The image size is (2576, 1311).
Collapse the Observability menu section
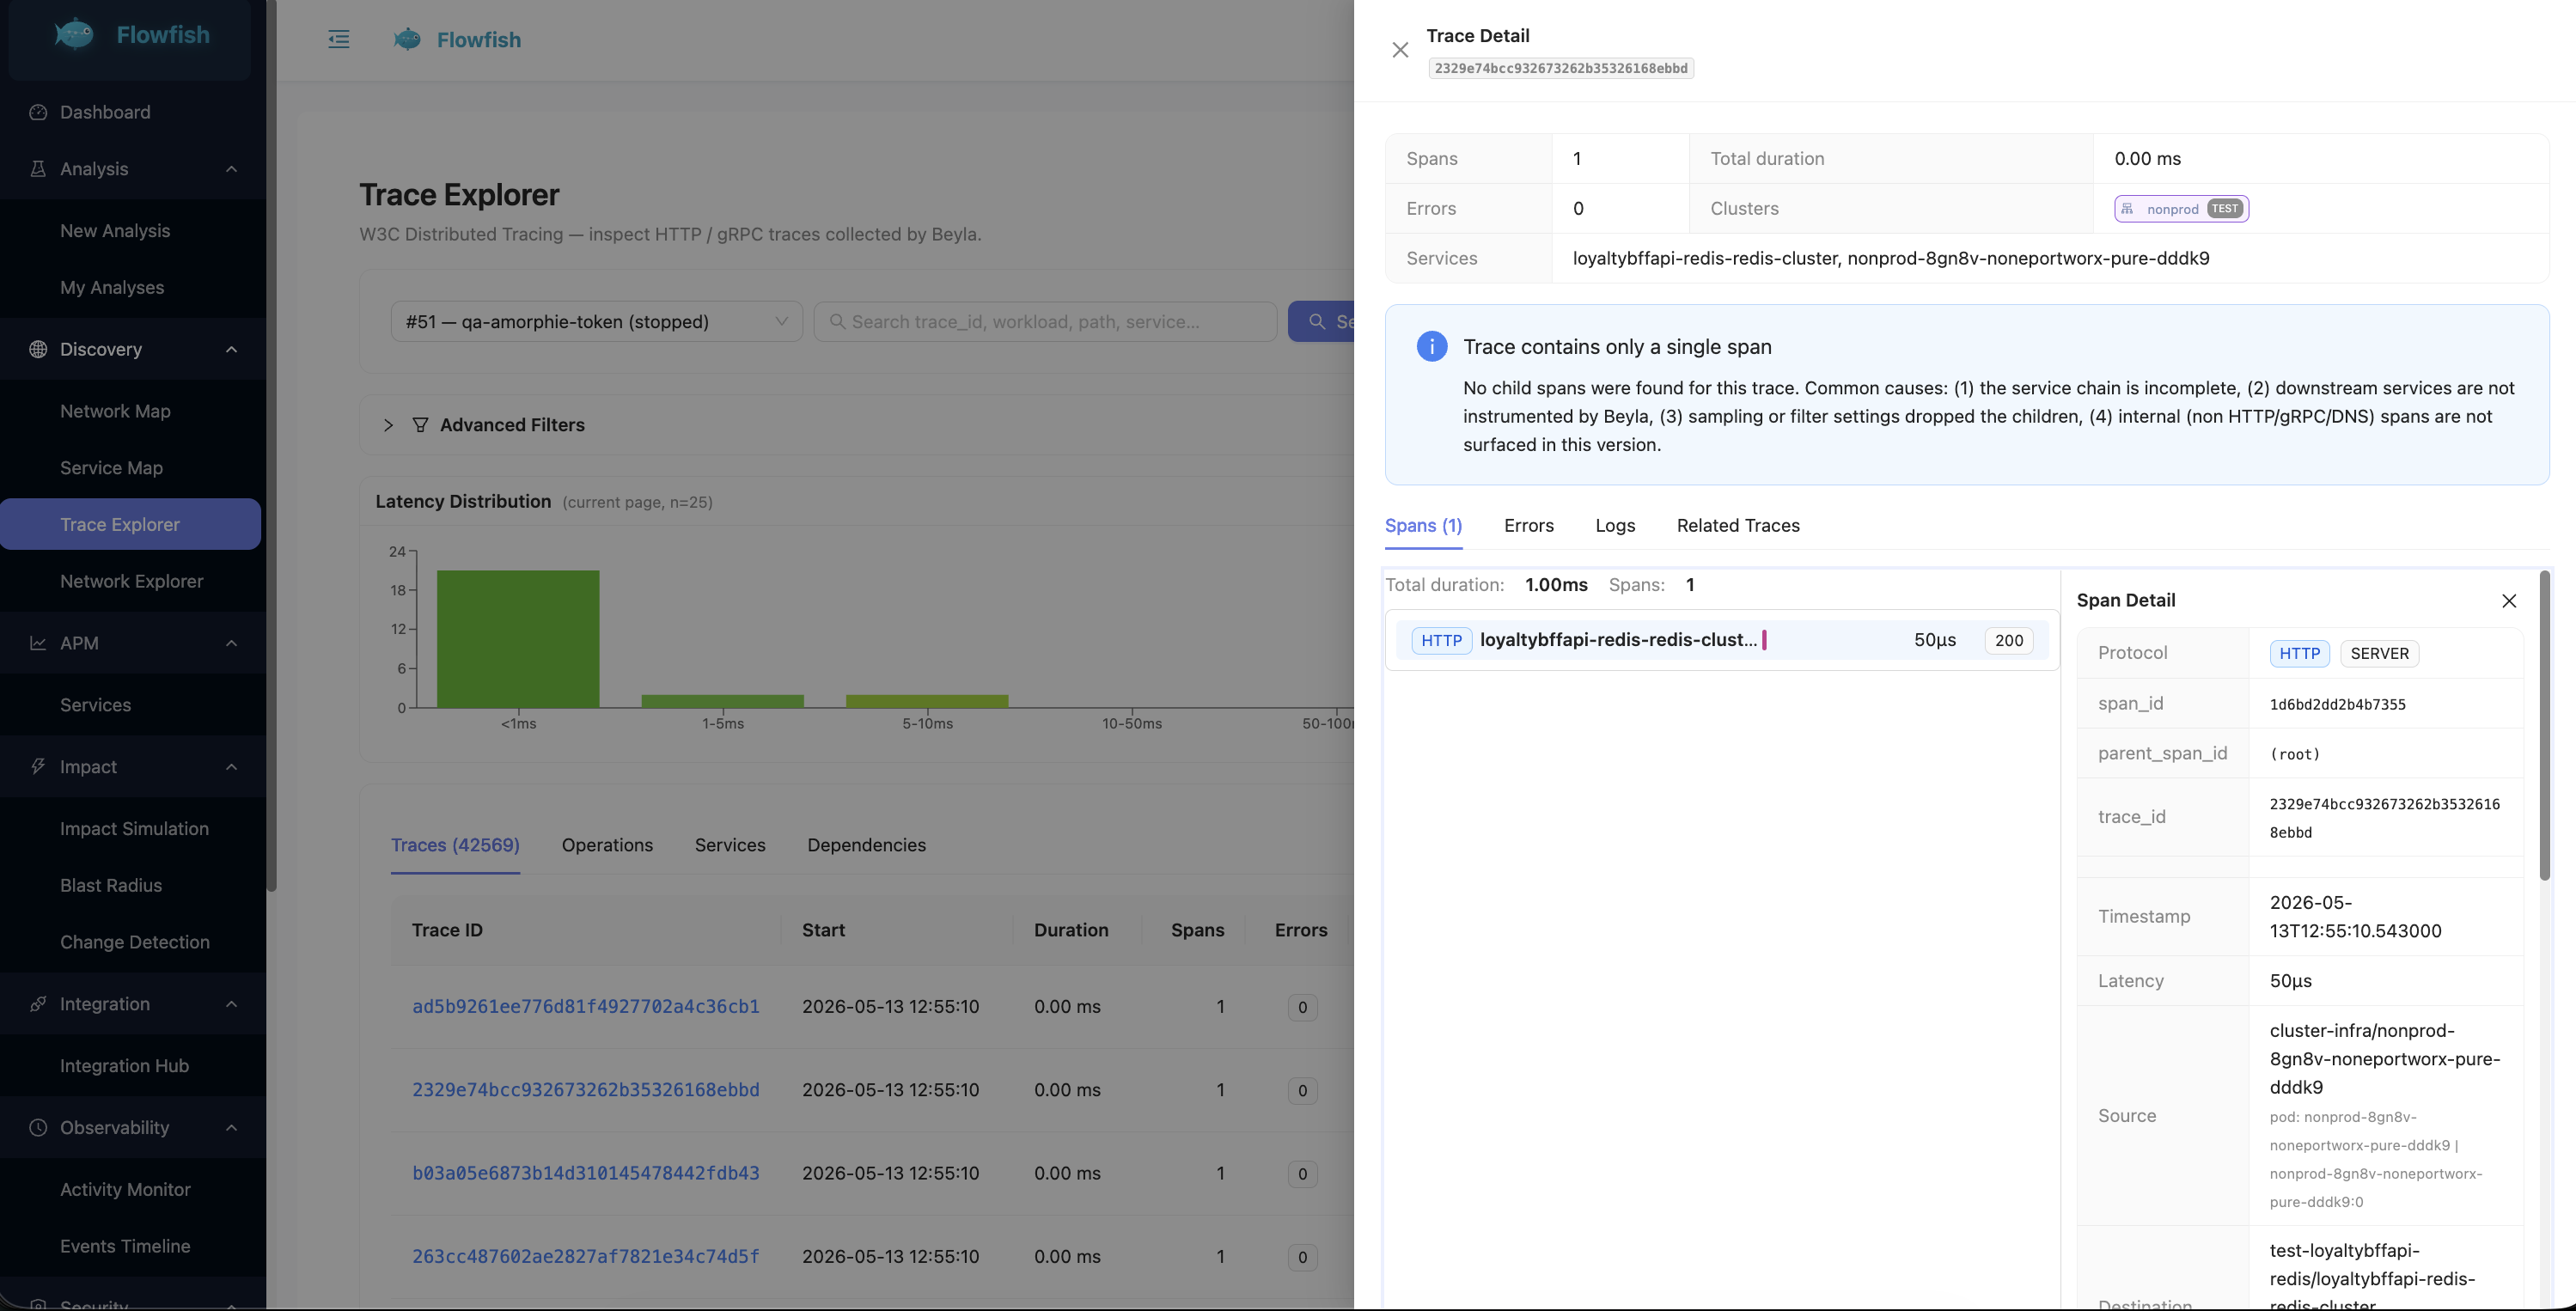232,1128
